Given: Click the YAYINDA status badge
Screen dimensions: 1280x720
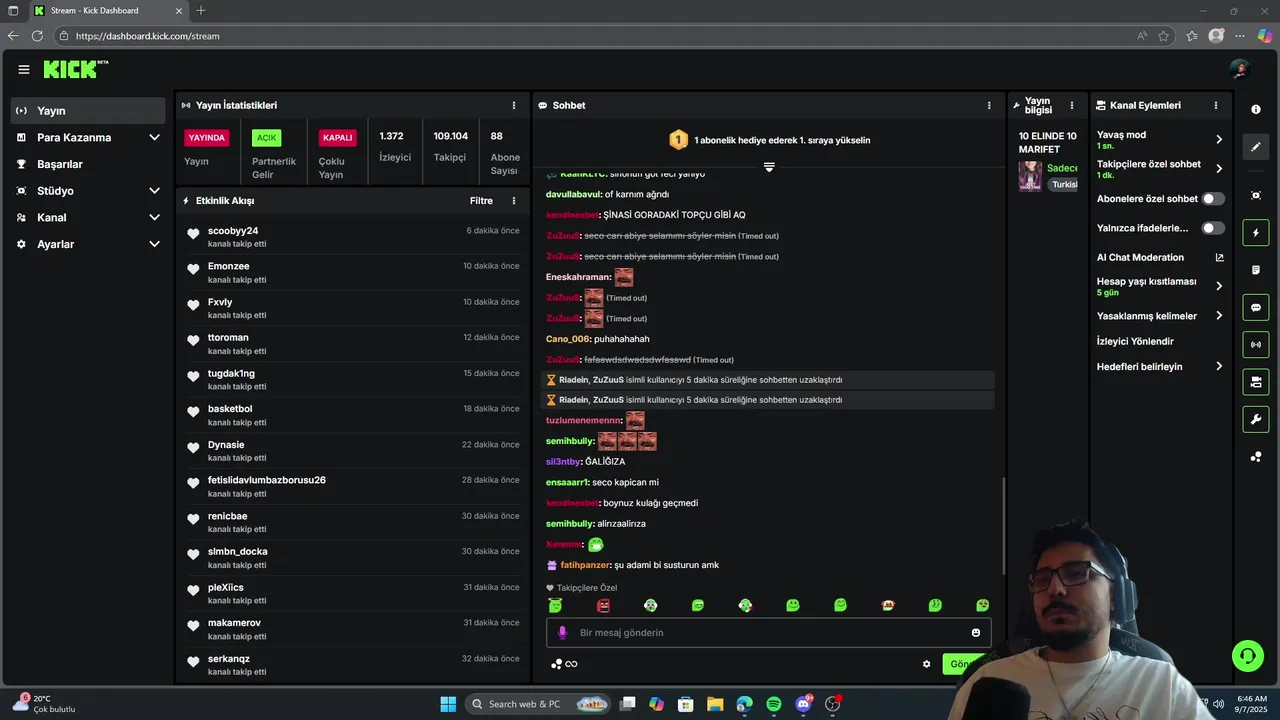Looking at the screenshot, I should [207, 138].
